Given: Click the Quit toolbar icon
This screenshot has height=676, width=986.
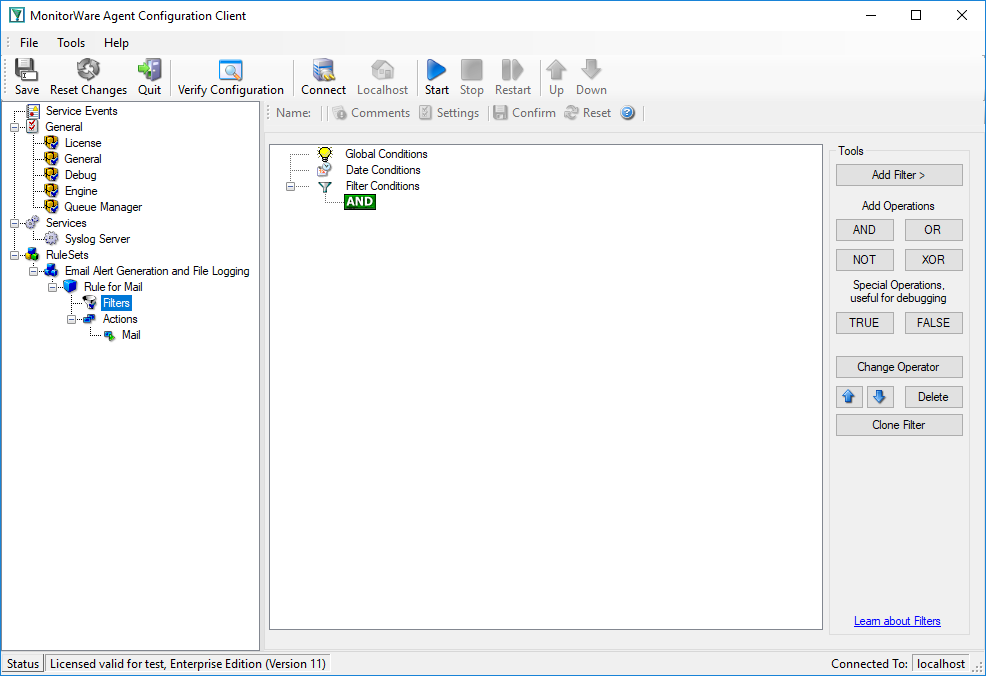Looking at the screenshot, I should tap(150, 70).
